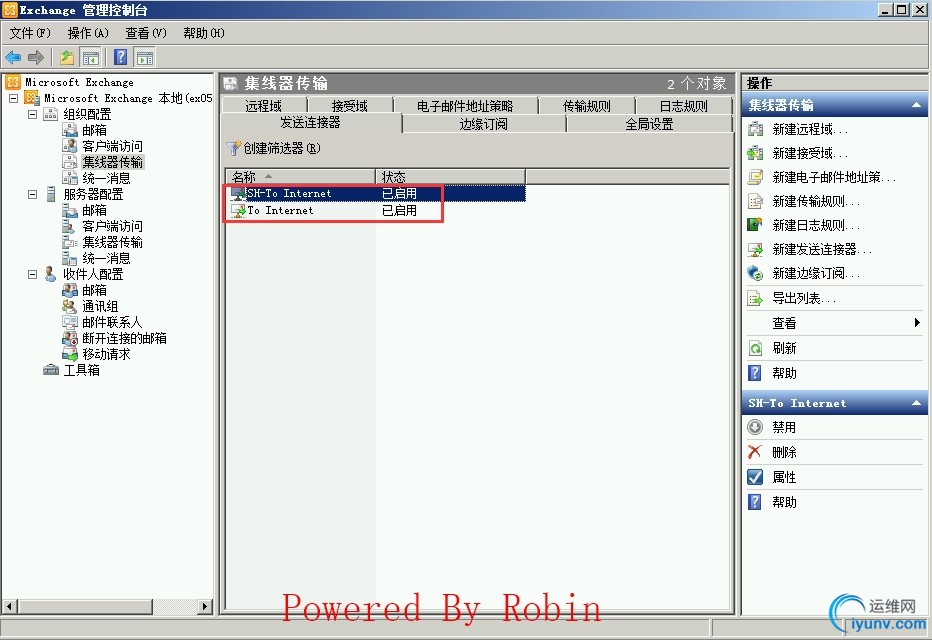932x640 pixels.
Task: Collapse the 服务器配置 tree node
Action: click(x=33, y=194)
